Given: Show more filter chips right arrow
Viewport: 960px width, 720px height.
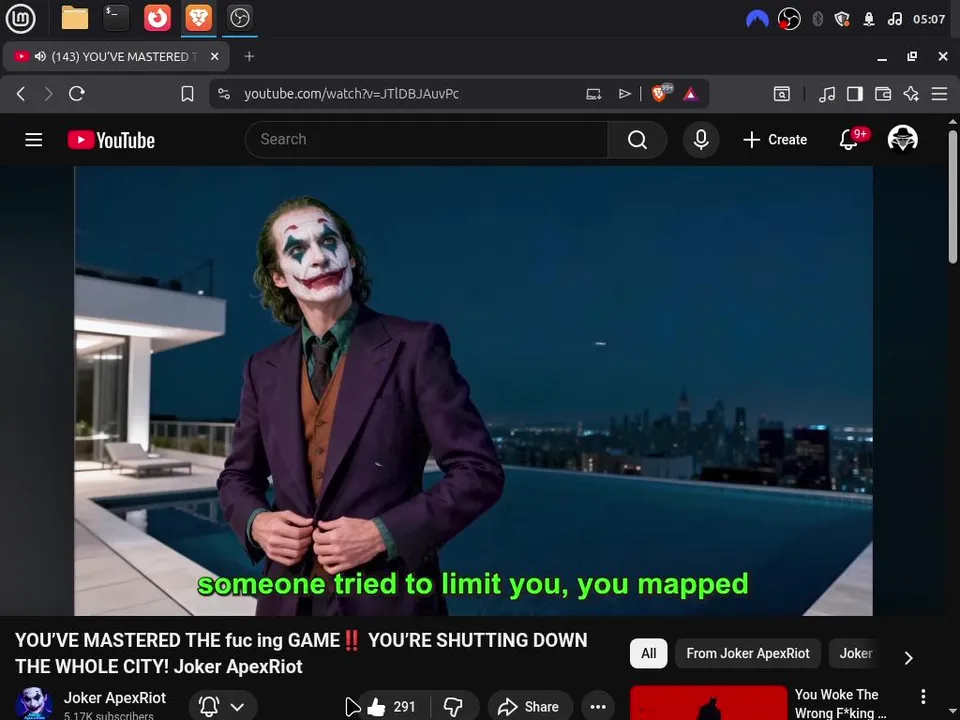Looking at the screenshot, I should point(909,658).
